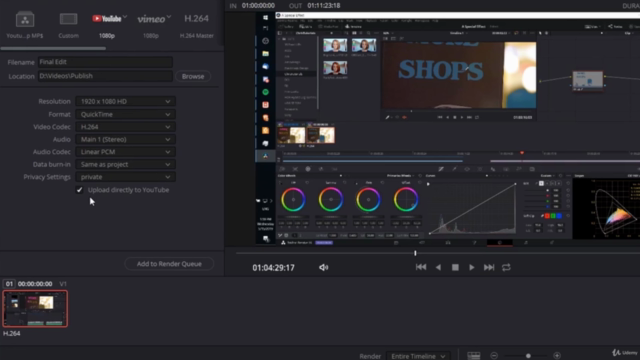The image size is (640, 360).
Task: Select the YouTube 1080p render preset
Action: tap(107, 19)
